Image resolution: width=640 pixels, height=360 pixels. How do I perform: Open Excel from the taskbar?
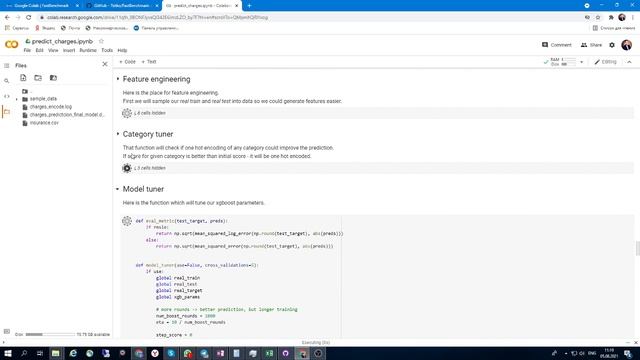coord(269,353)
